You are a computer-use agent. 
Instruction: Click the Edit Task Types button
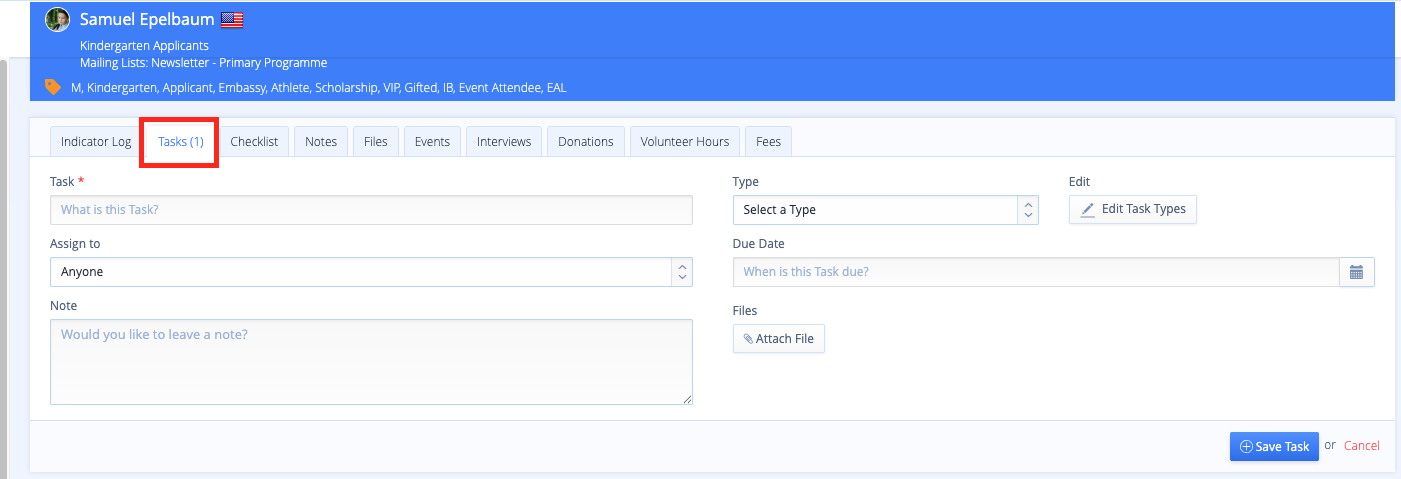coord(1133,210)
